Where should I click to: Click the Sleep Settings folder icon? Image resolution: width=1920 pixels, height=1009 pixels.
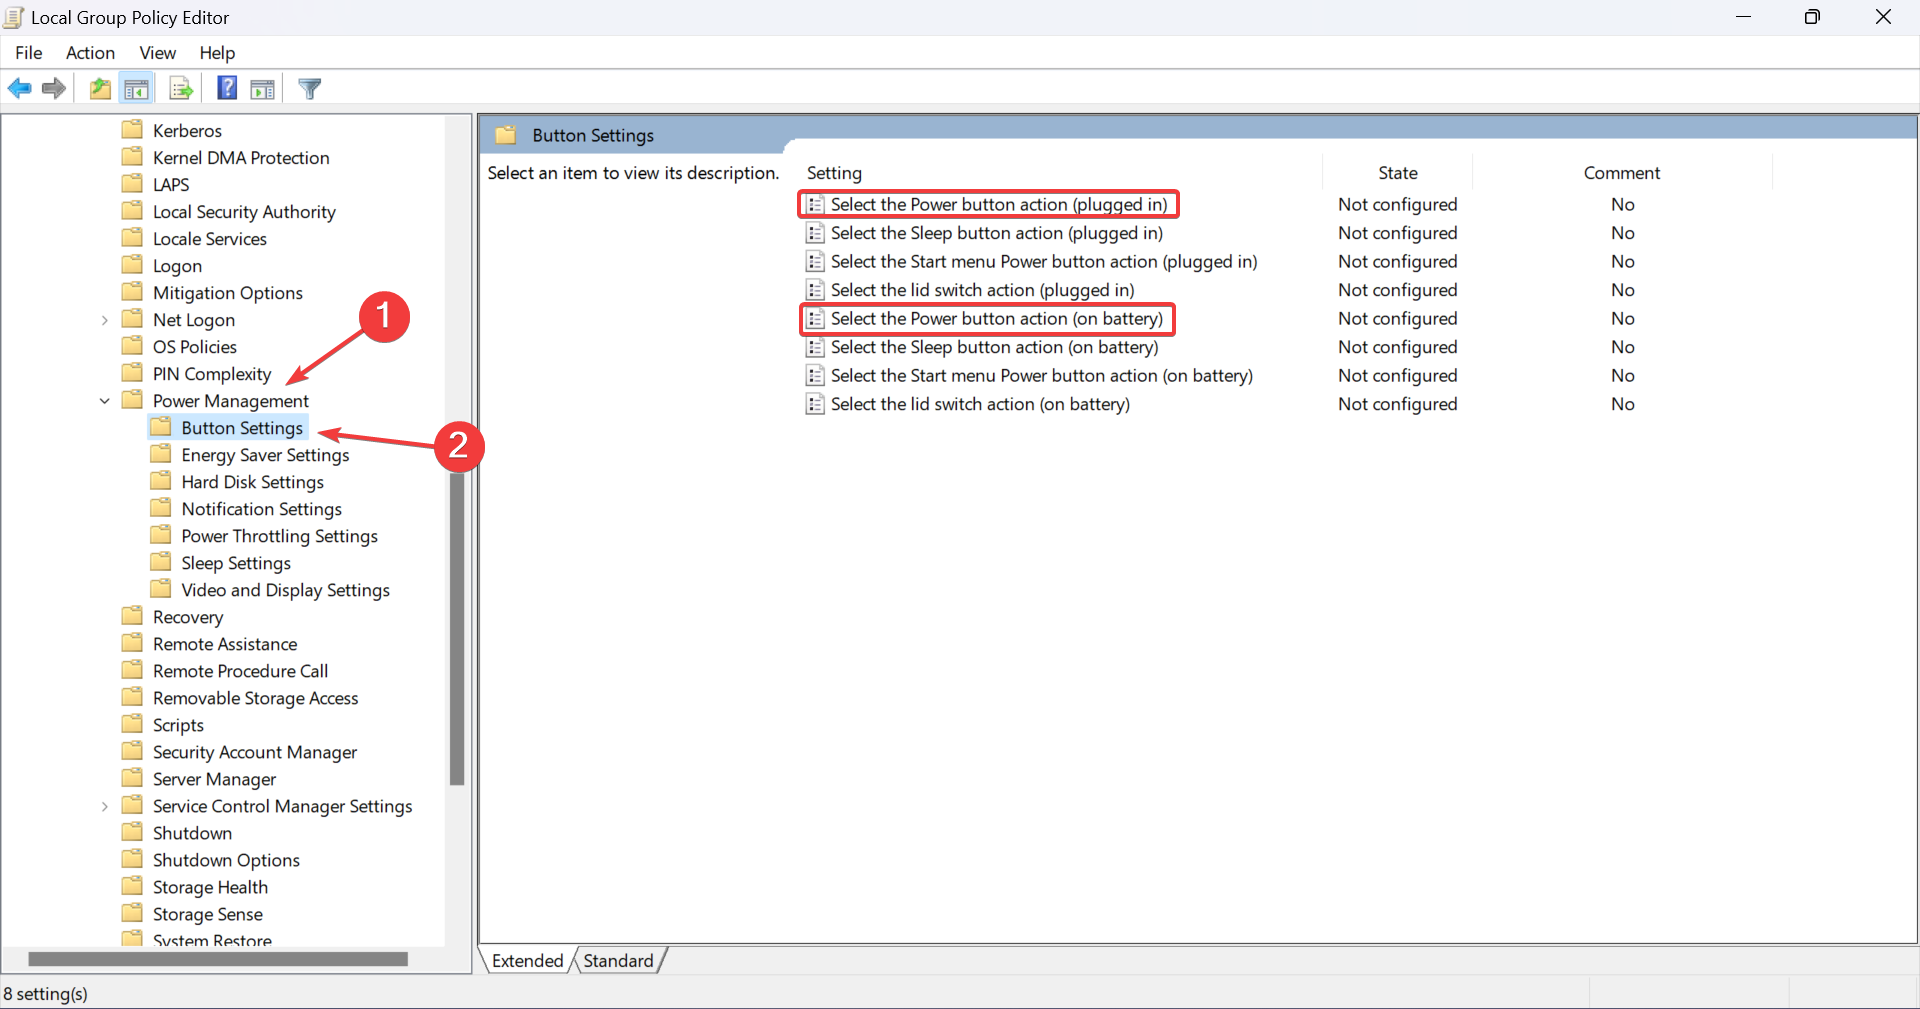pos(161,562)
